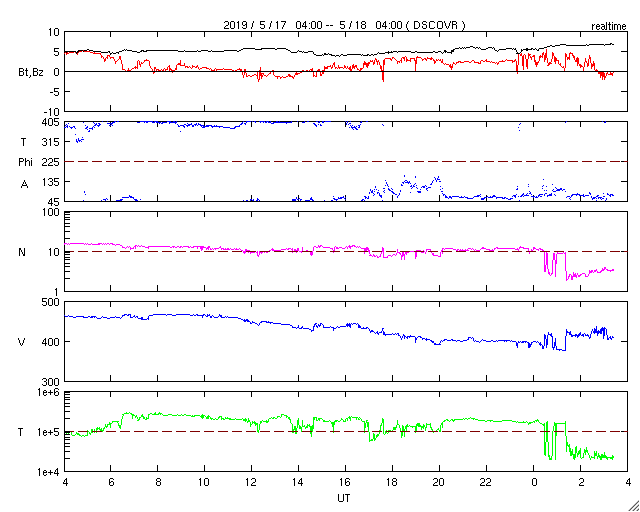
Task: Select the "500" velocity tick label
Action: (52, 302)
